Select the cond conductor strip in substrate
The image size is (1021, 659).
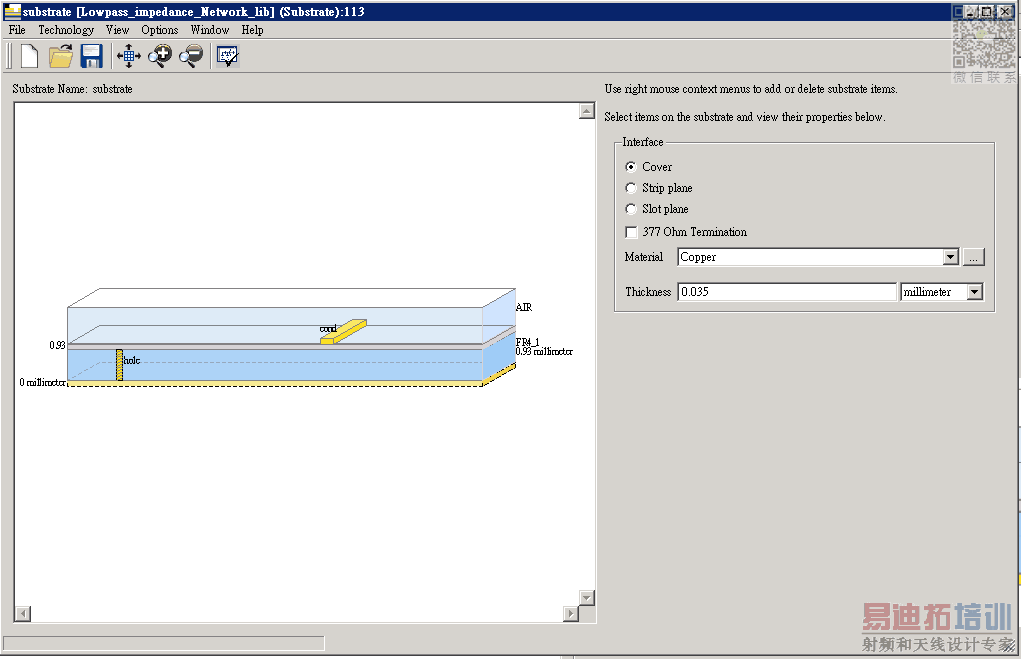(x=343, y=331)
